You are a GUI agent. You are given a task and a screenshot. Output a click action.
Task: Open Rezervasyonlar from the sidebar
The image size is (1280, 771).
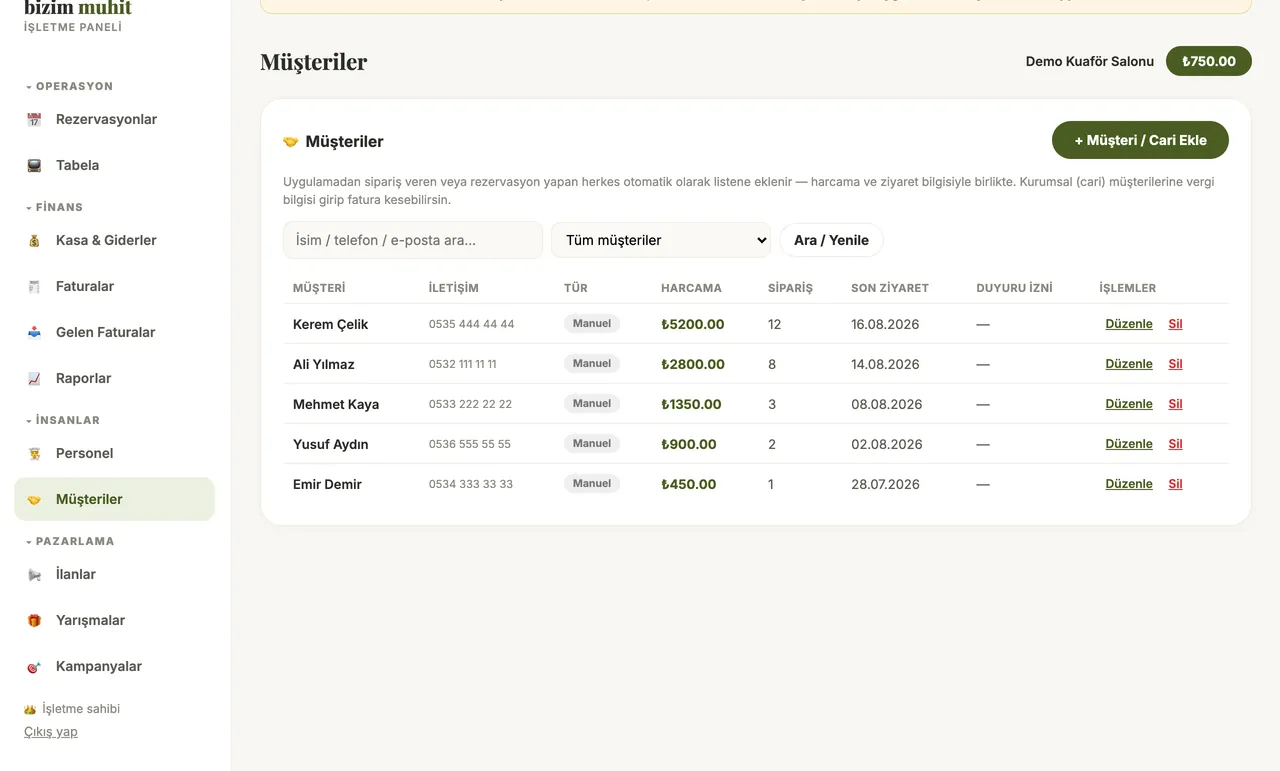click(x=114, y=119)
